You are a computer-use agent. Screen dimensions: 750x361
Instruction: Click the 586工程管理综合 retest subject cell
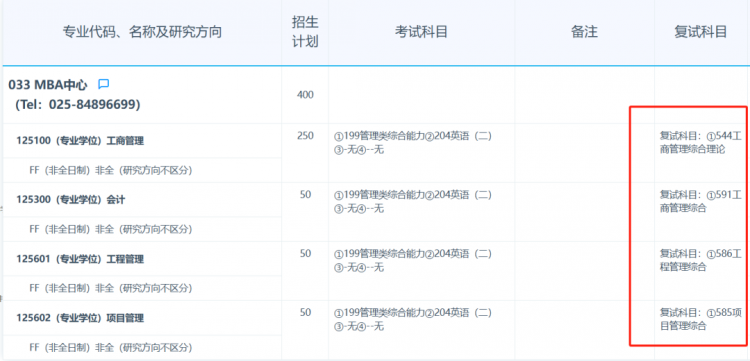tap(701, 261)
